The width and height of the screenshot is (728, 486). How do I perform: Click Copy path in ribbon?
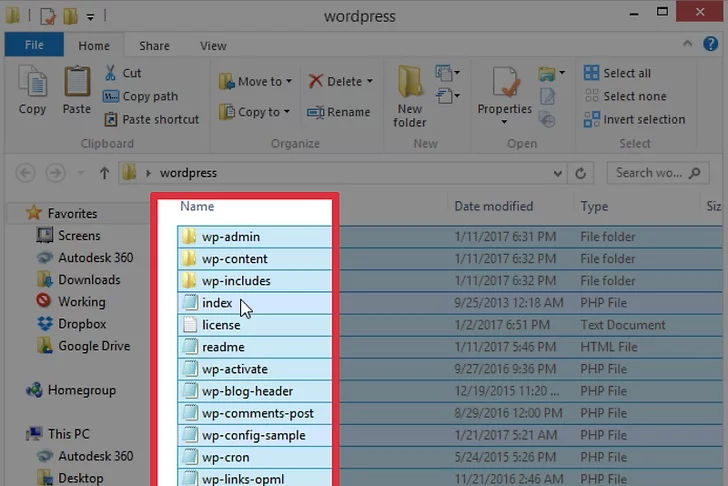click(x=149, y=96)
